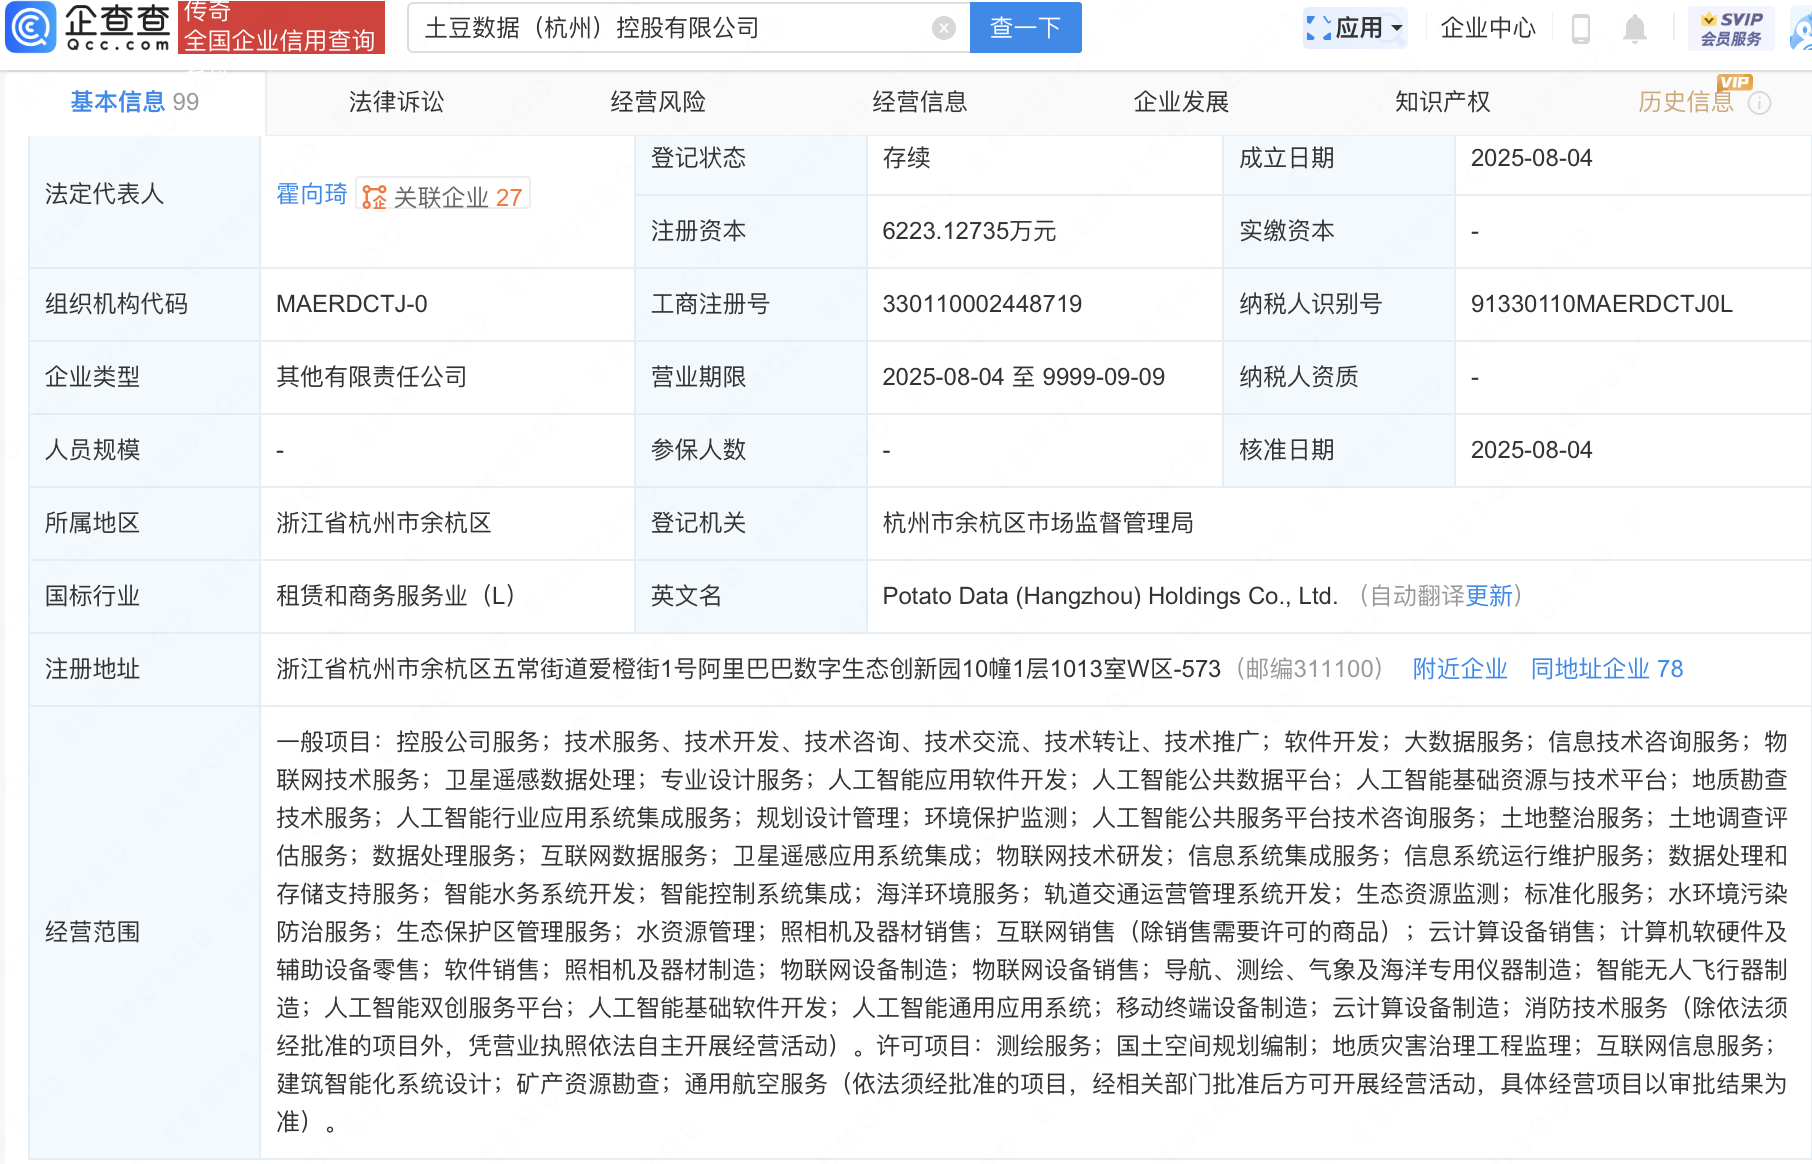
Task: Go to the 企业发展 tab
Action: (1181, 102)
